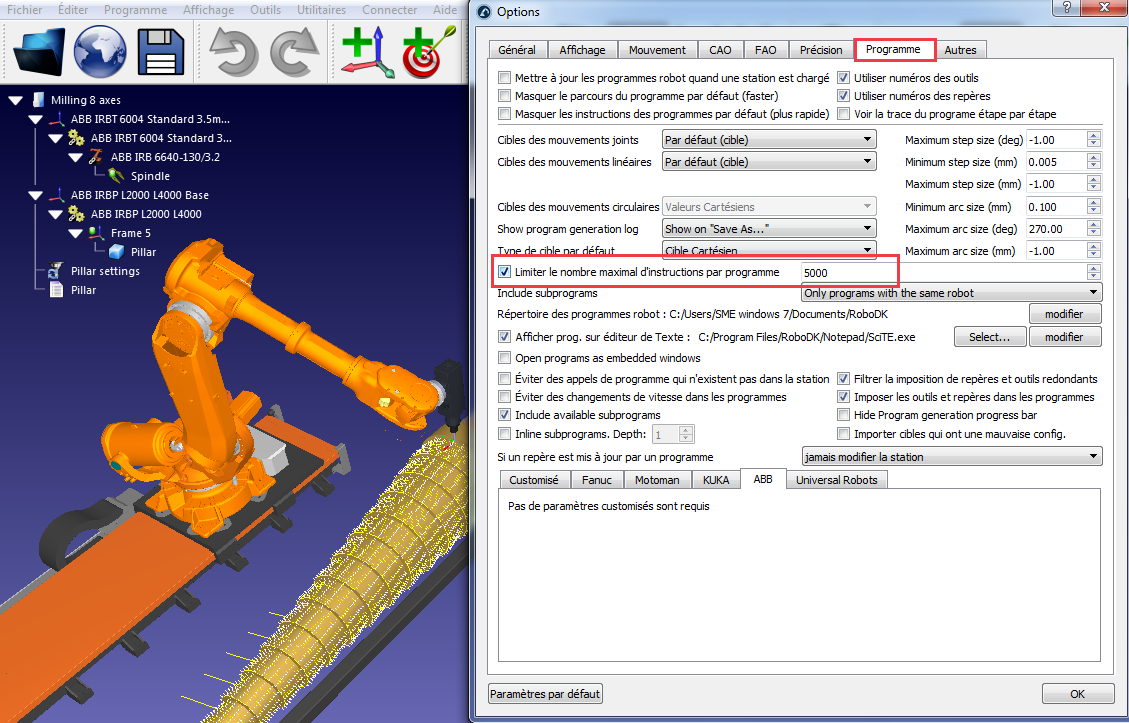
Task: Open Cibles des mouvements joints dropdown
Action: click(x=769, y=140)
